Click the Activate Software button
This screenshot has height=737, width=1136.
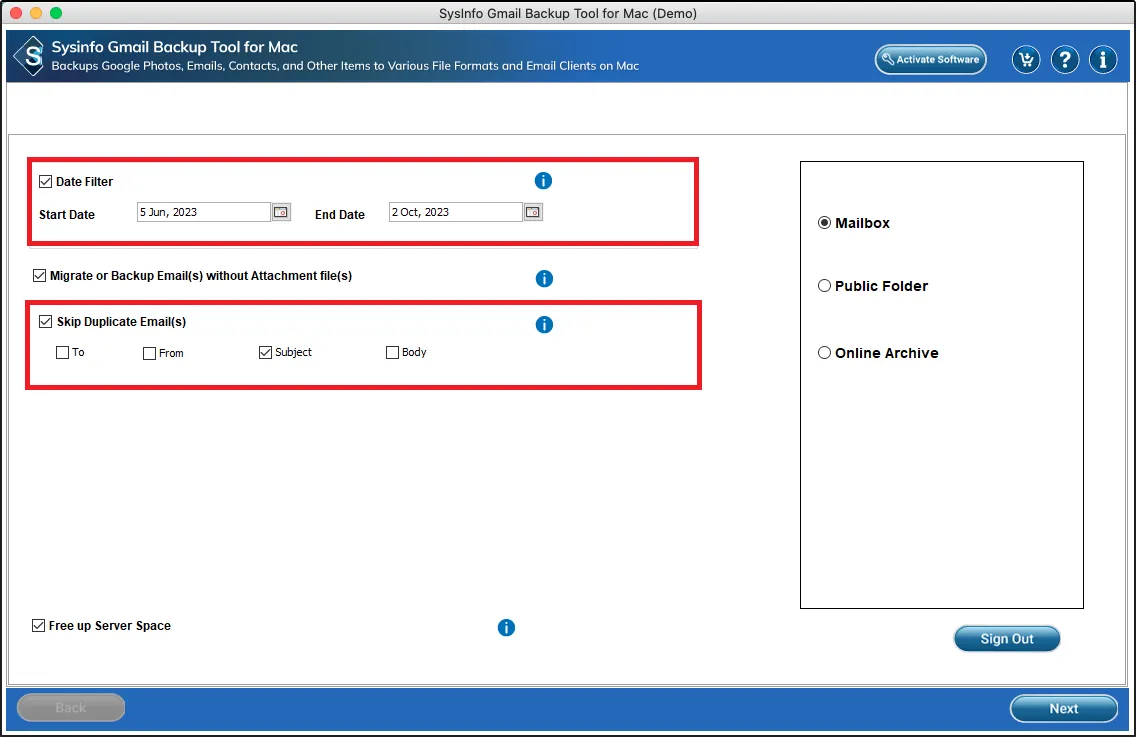tap(930, 59)
